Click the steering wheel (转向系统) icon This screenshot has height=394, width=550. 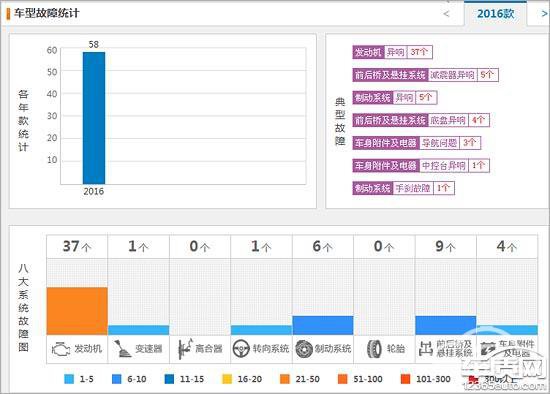coord(241,349)
